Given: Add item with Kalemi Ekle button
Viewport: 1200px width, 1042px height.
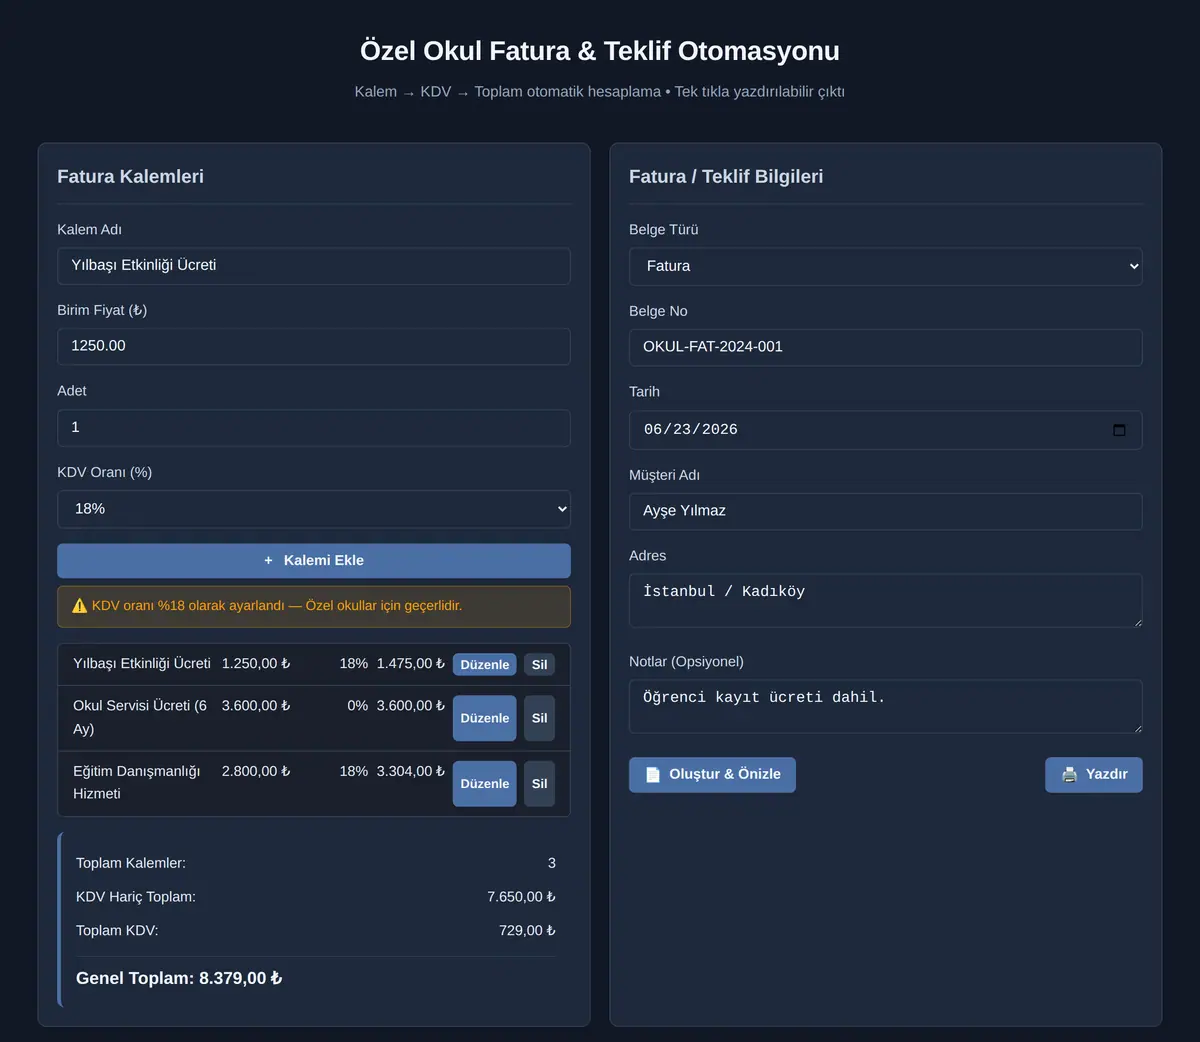Looking at the screenshot, I should pyautogui.click(x=314, y=561).
